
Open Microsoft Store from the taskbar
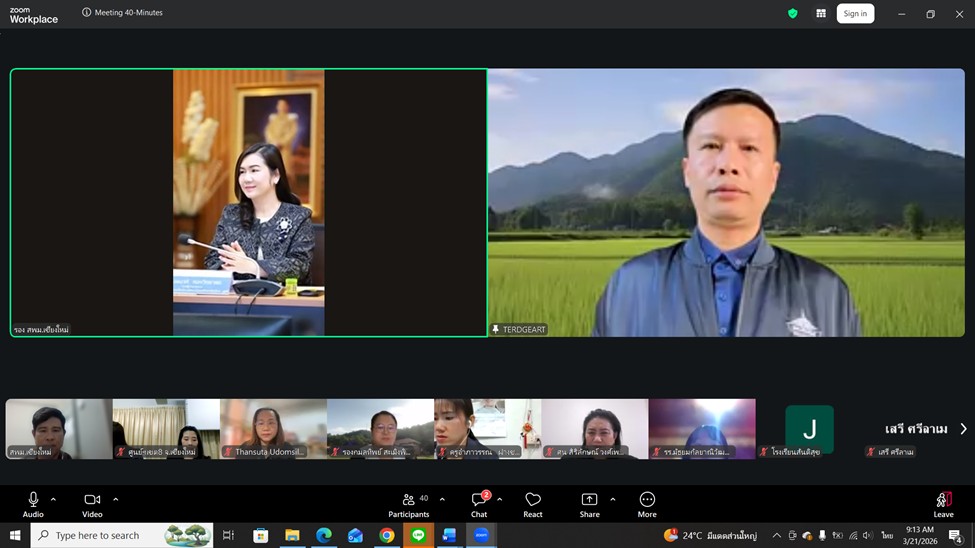click(x=261, y=535)
